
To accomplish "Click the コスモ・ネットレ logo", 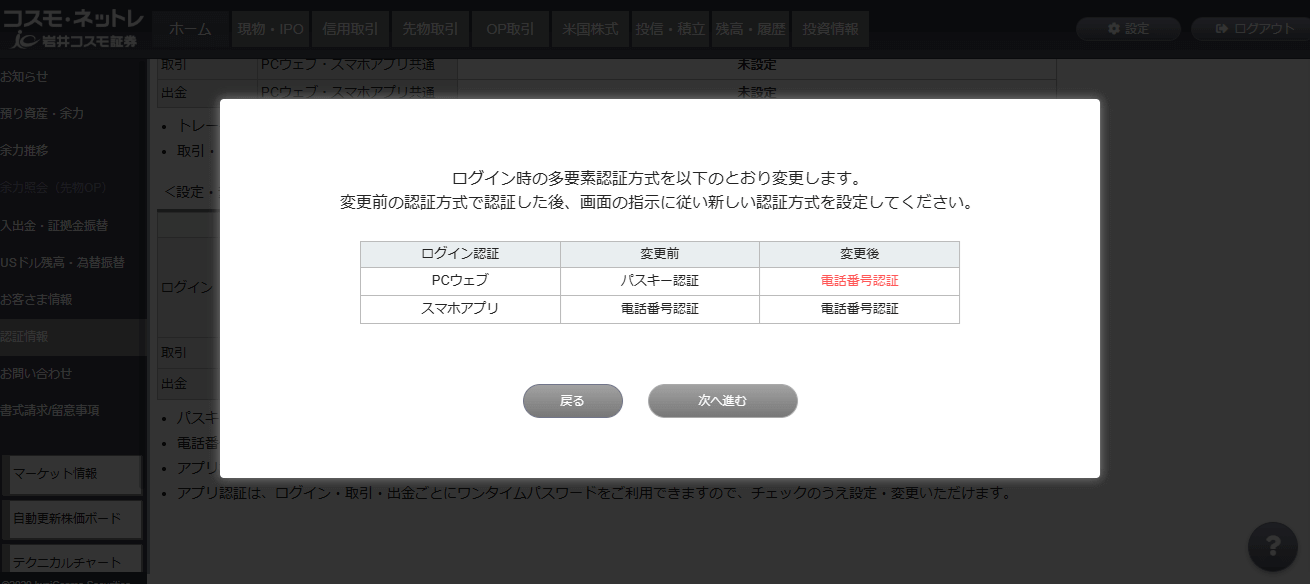I will click(73, 29).
